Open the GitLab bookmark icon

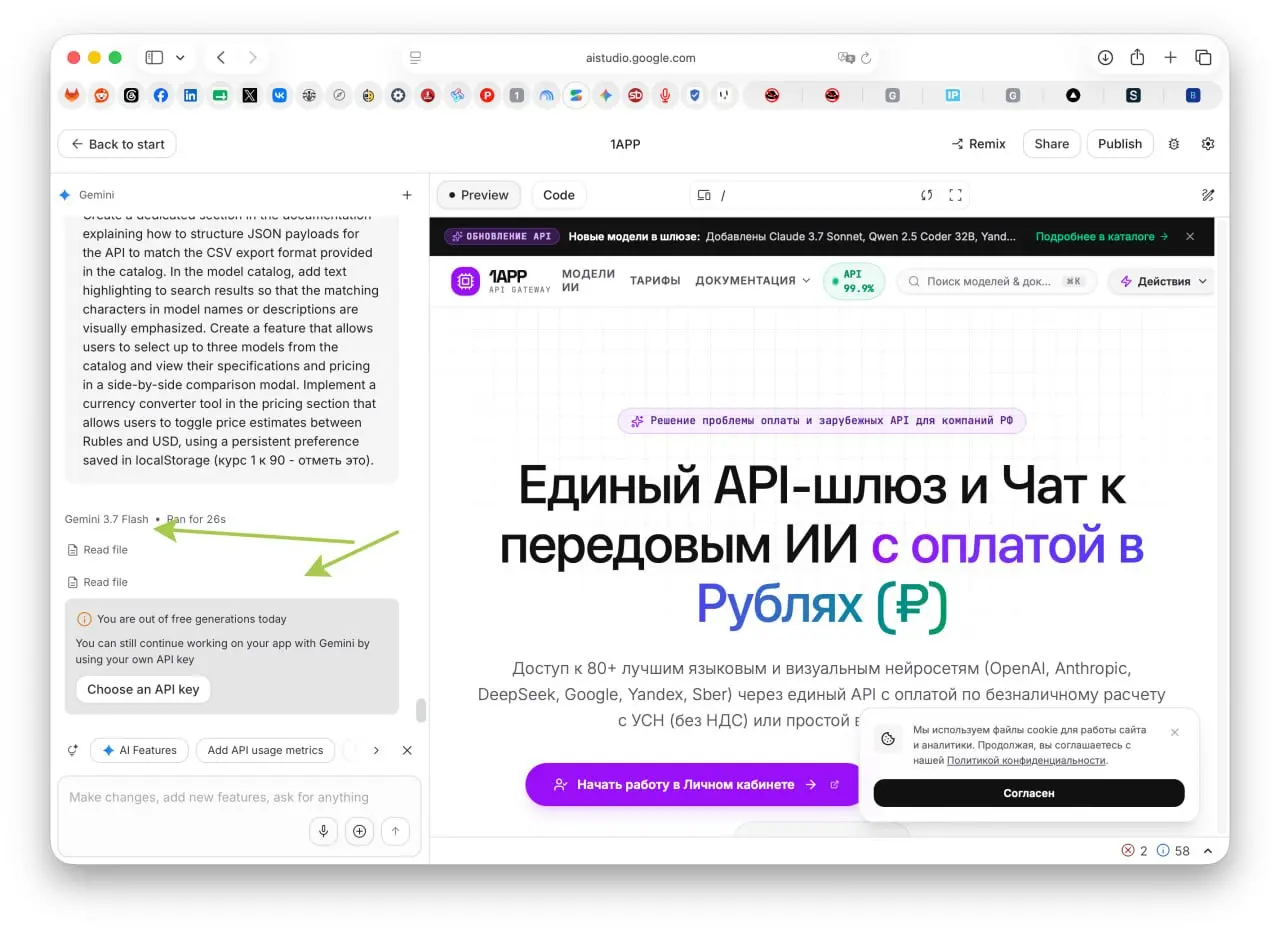72,96
